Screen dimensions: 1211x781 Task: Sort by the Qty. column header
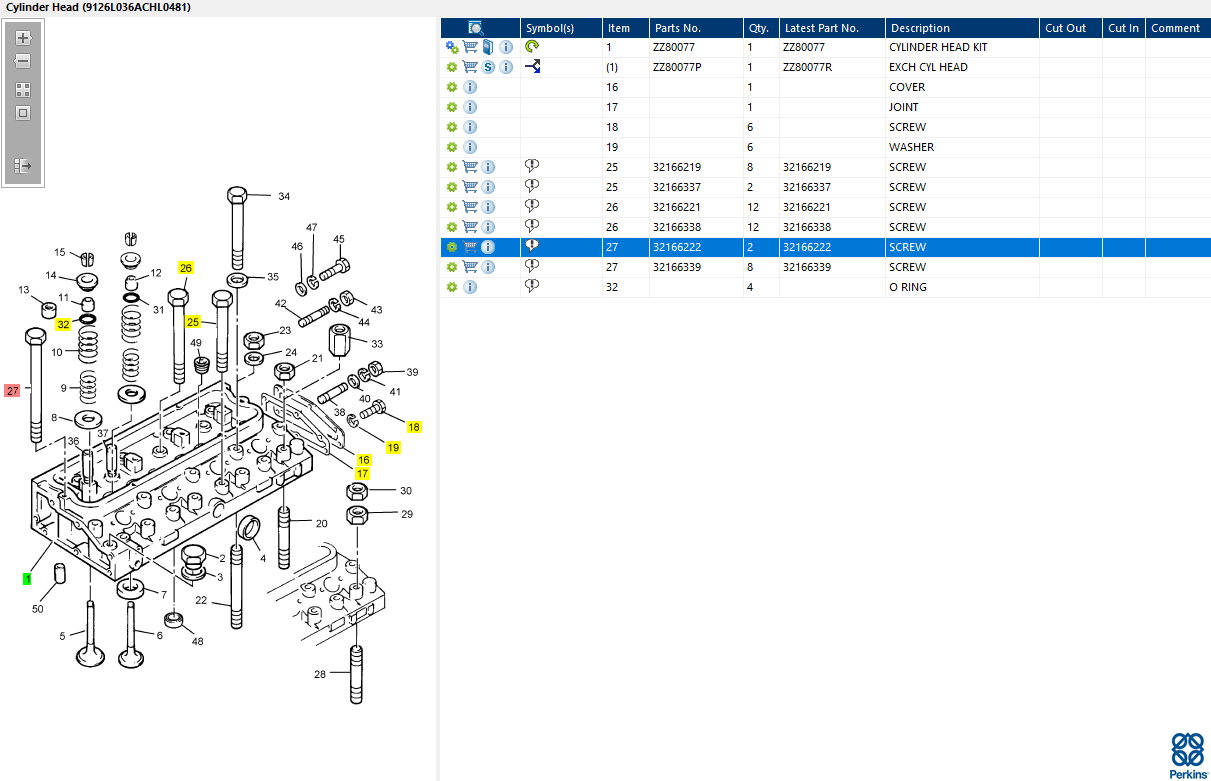[x=761, y=28]
